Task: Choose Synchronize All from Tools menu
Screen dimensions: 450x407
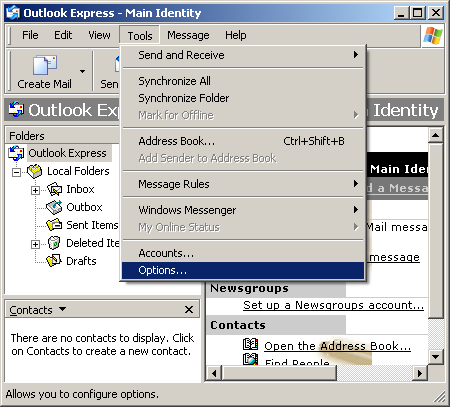Action: click(x=243, y=81)
